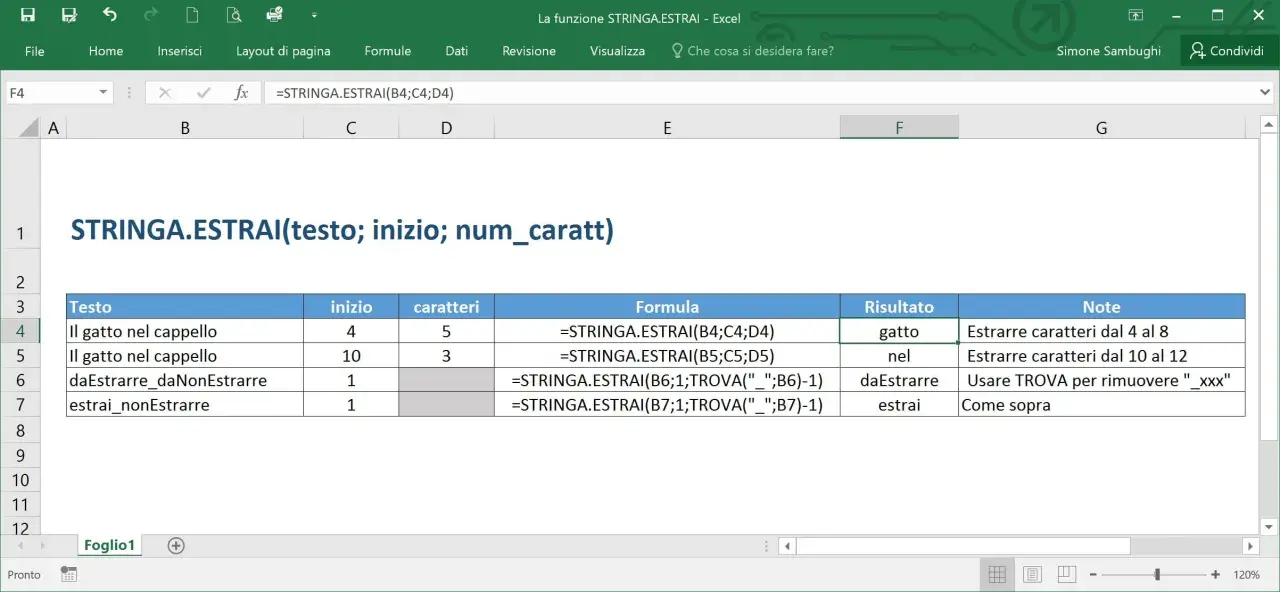Switch to Page Layout view icon
This screenshot has width=1280, height=592.
1032,575
